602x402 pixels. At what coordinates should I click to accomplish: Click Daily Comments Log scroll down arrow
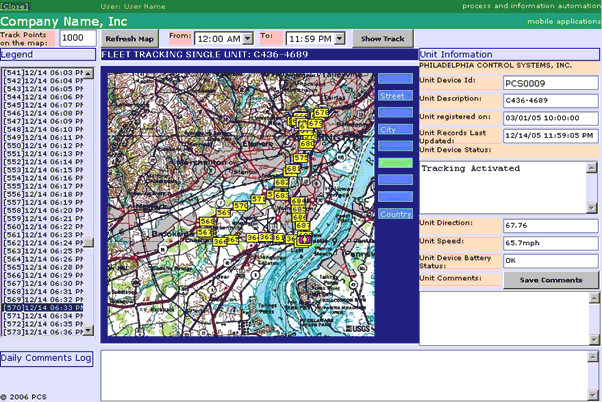tap(593, 395)
